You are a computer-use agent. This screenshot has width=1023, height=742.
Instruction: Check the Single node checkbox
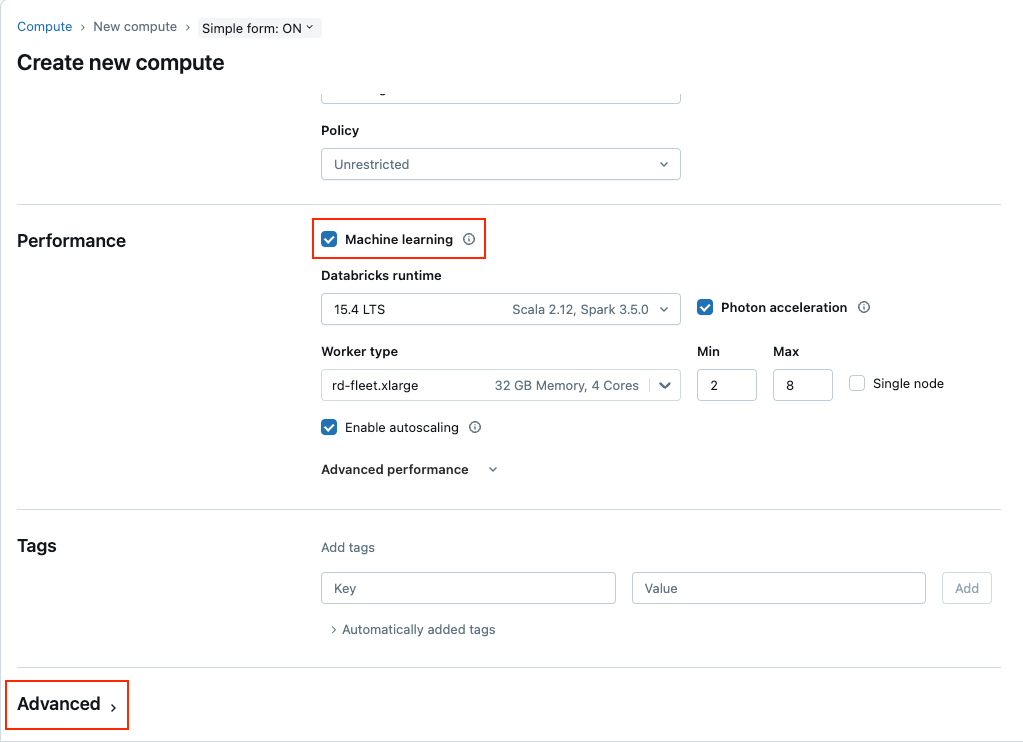click(x=857, y=384)
